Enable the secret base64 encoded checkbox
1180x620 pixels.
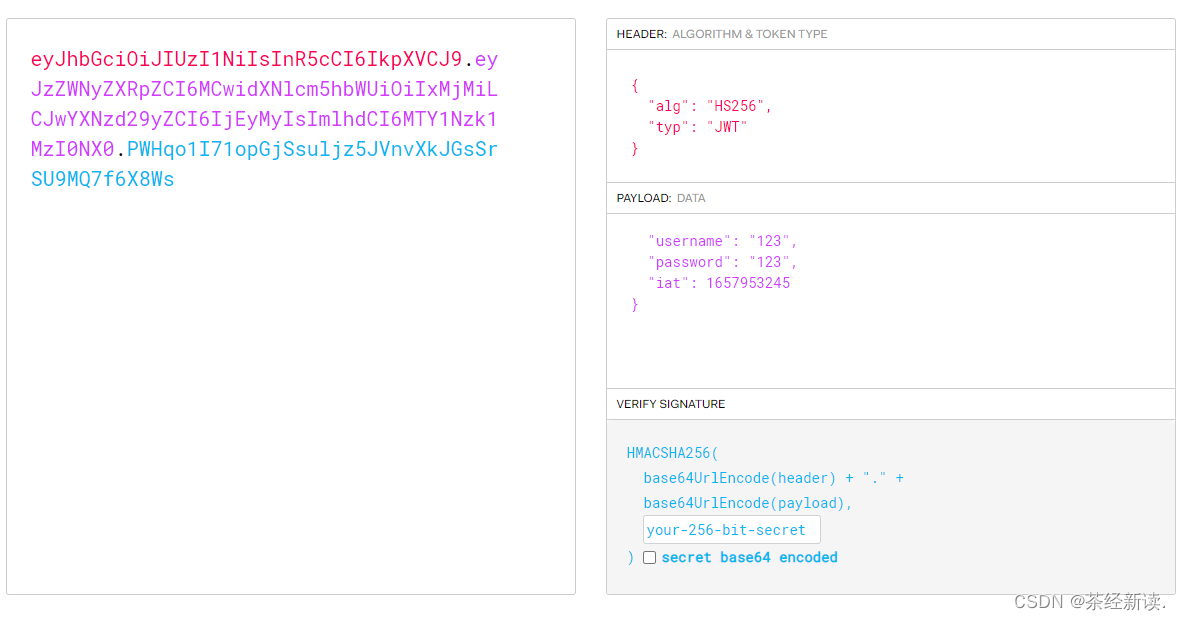649,557
